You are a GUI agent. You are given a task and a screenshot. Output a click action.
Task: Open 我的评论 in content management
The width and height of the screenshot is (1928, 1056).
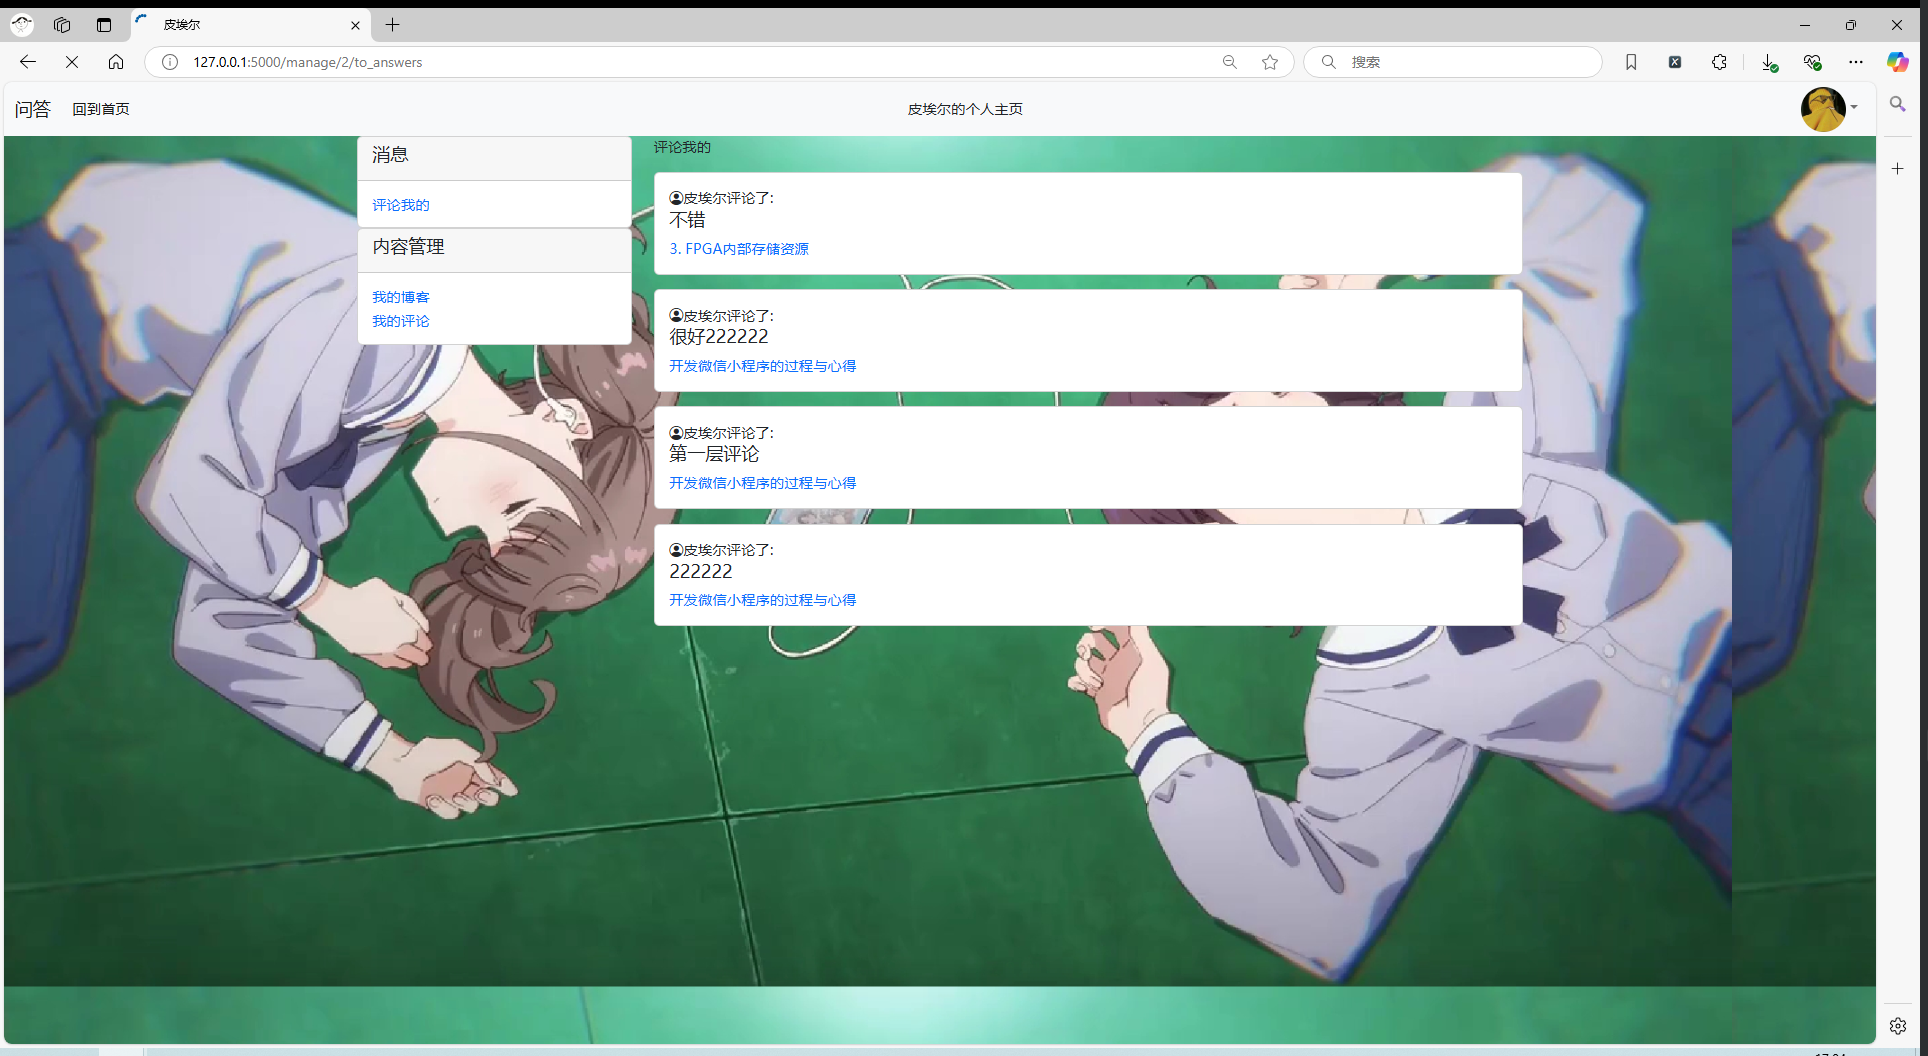pyautogui.click(x=401, y=321)
